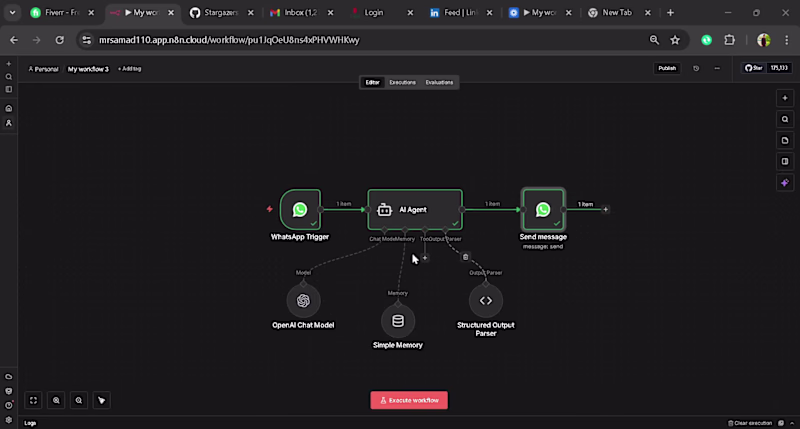The width and height of the screenshot is (800, 429).
Task: Switch to the Fiverr browser tab
Action: (61, 13)
